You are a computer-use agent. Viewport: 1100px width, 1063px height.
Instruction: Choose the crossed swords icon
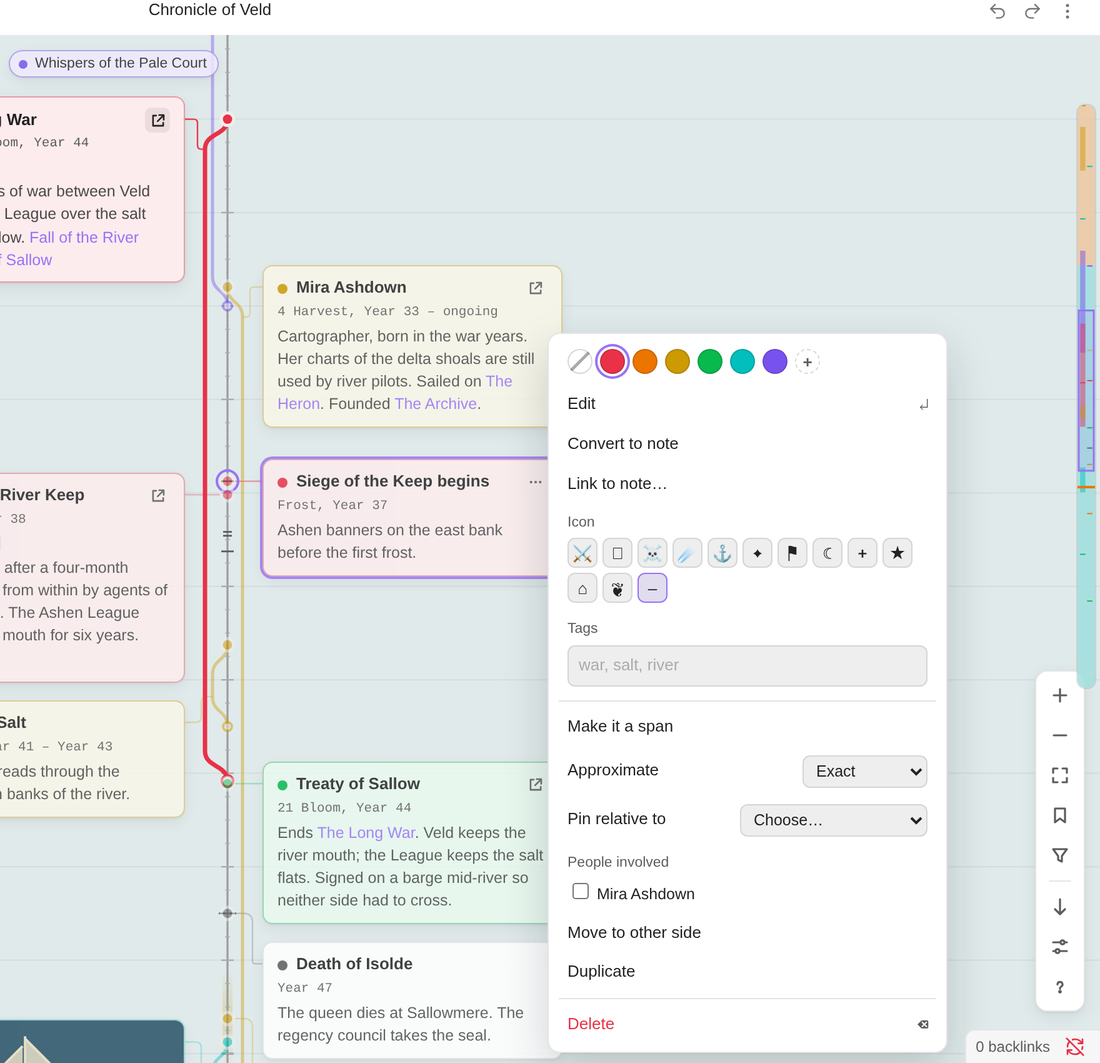(x=582, y=553)
